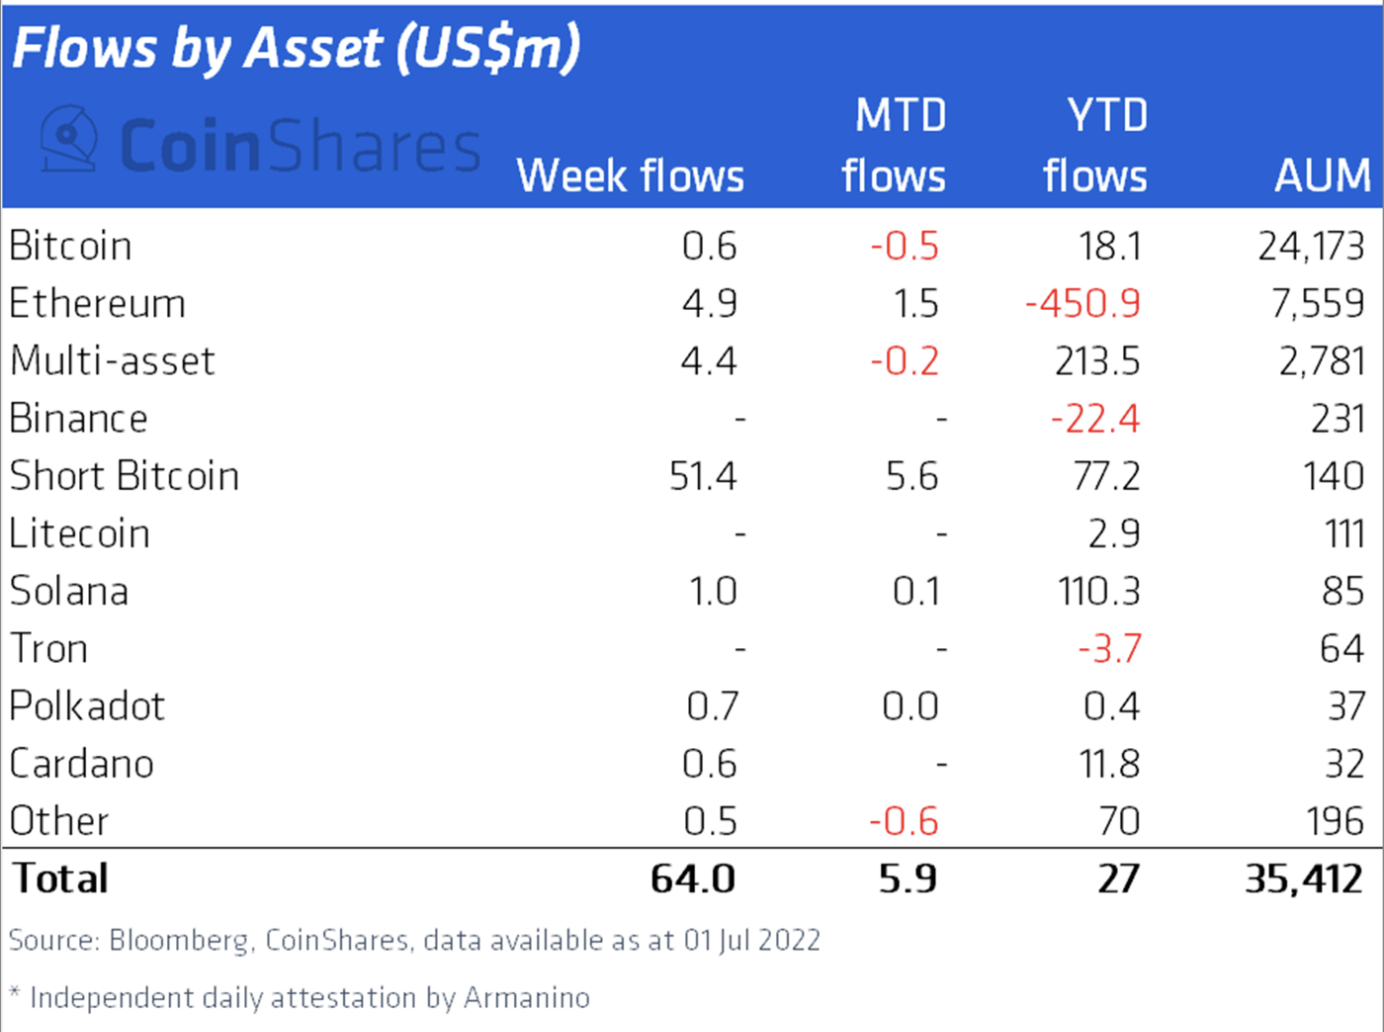
Task: Click the Ethereum row label
Action: (x=97, y=303)
